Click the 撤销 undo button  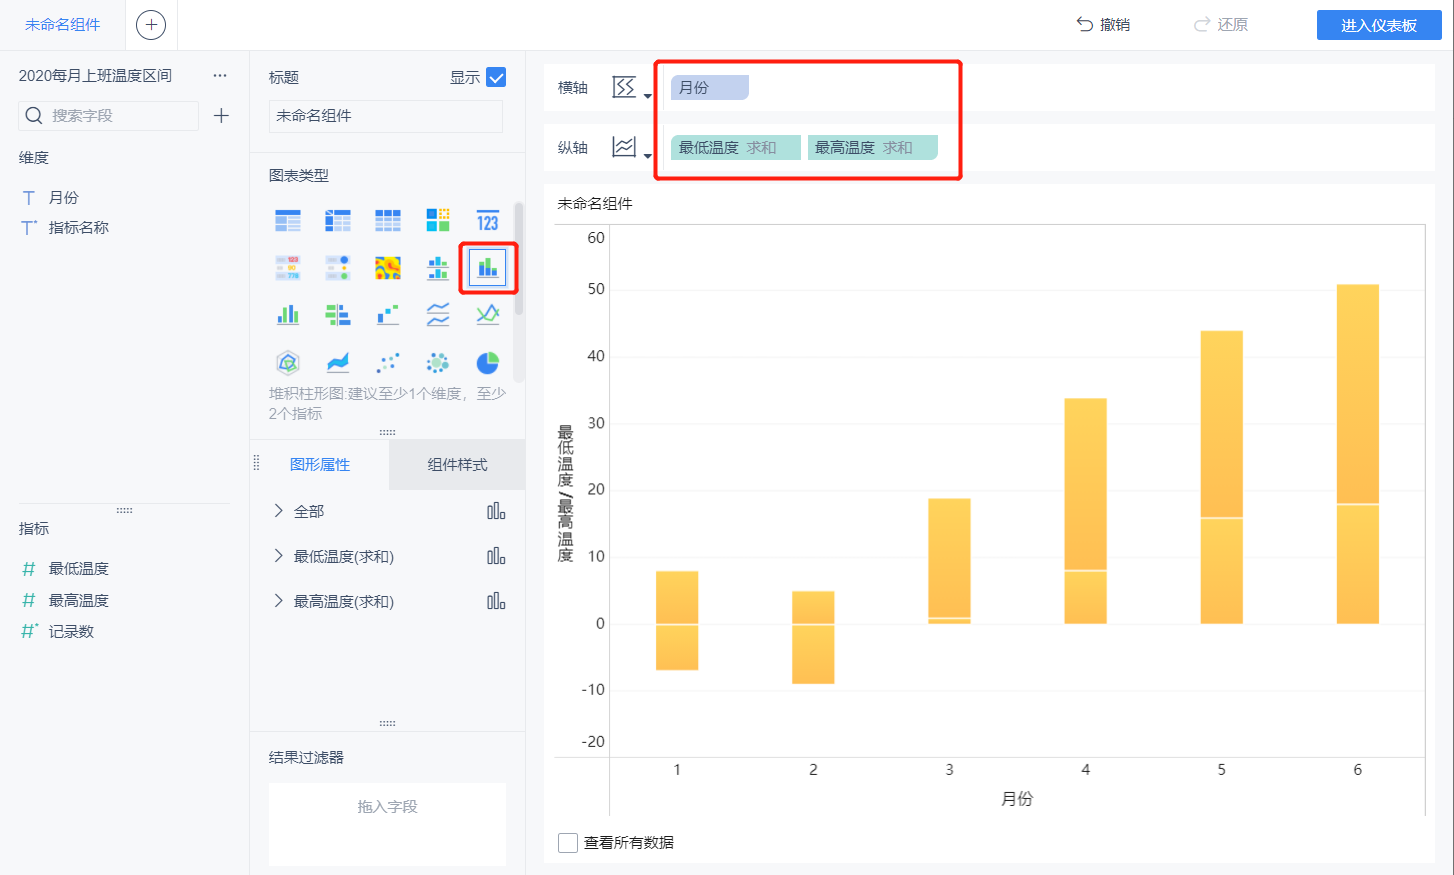tap(1103, 25)
